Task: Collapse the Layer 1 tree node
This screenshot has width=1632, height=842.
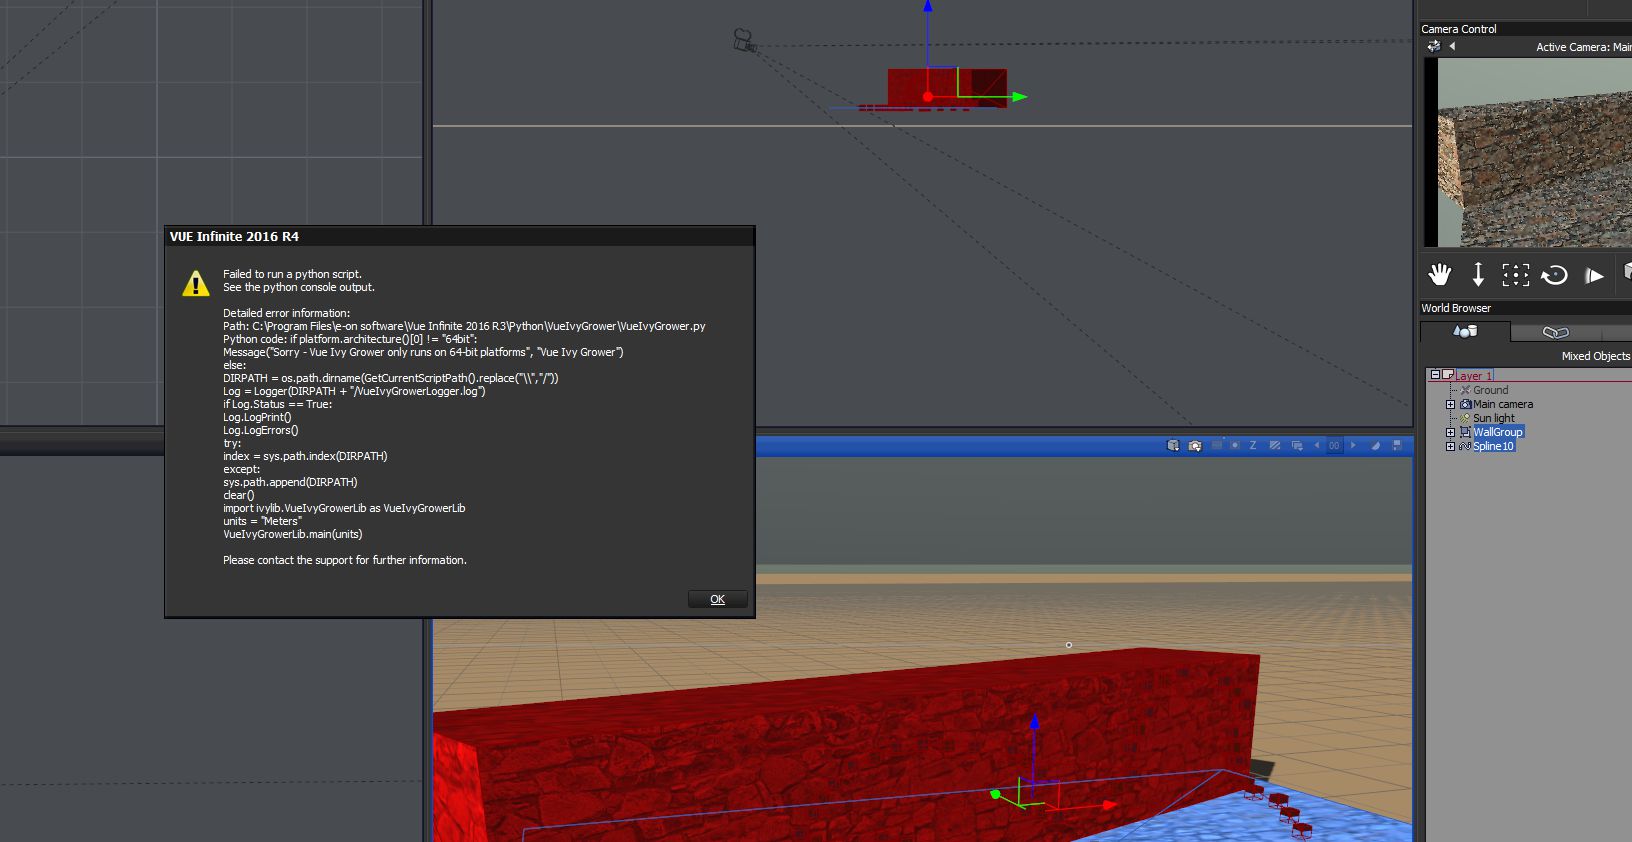Action: pyautogui.click(x=1435, y=375)
